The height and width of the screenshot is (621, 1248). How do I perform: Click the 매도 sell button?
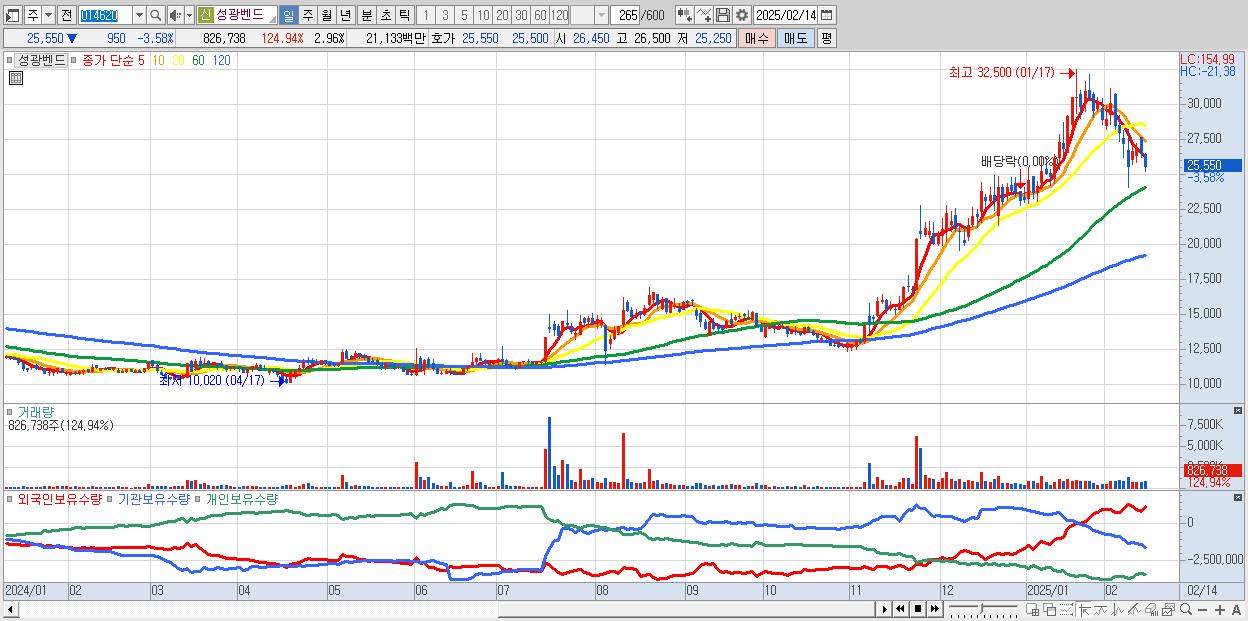coord(796,38)
